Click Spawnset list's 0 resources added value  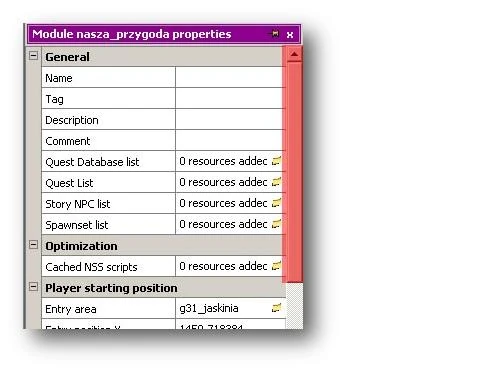(x=223, y=224)
